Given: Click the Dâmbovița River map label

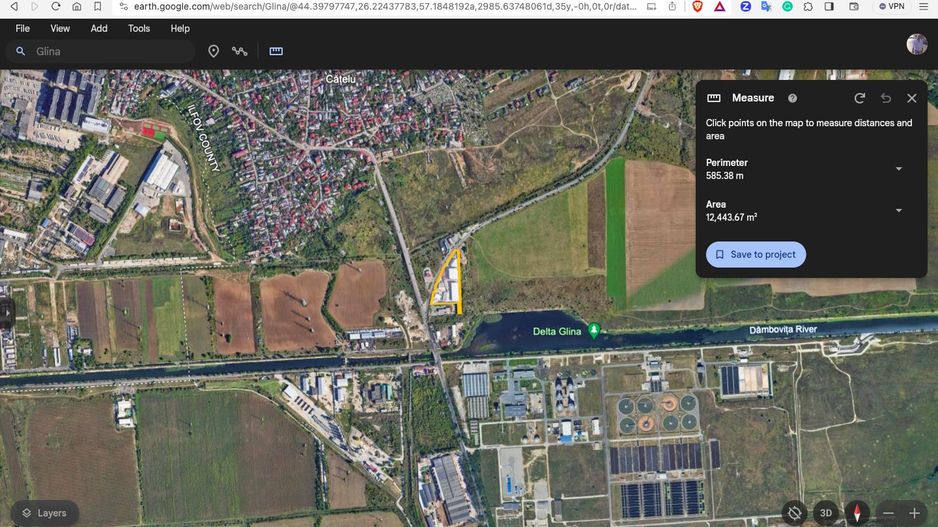Looking at the screenshot, I should pyautogui.click(x=783, y=330).
